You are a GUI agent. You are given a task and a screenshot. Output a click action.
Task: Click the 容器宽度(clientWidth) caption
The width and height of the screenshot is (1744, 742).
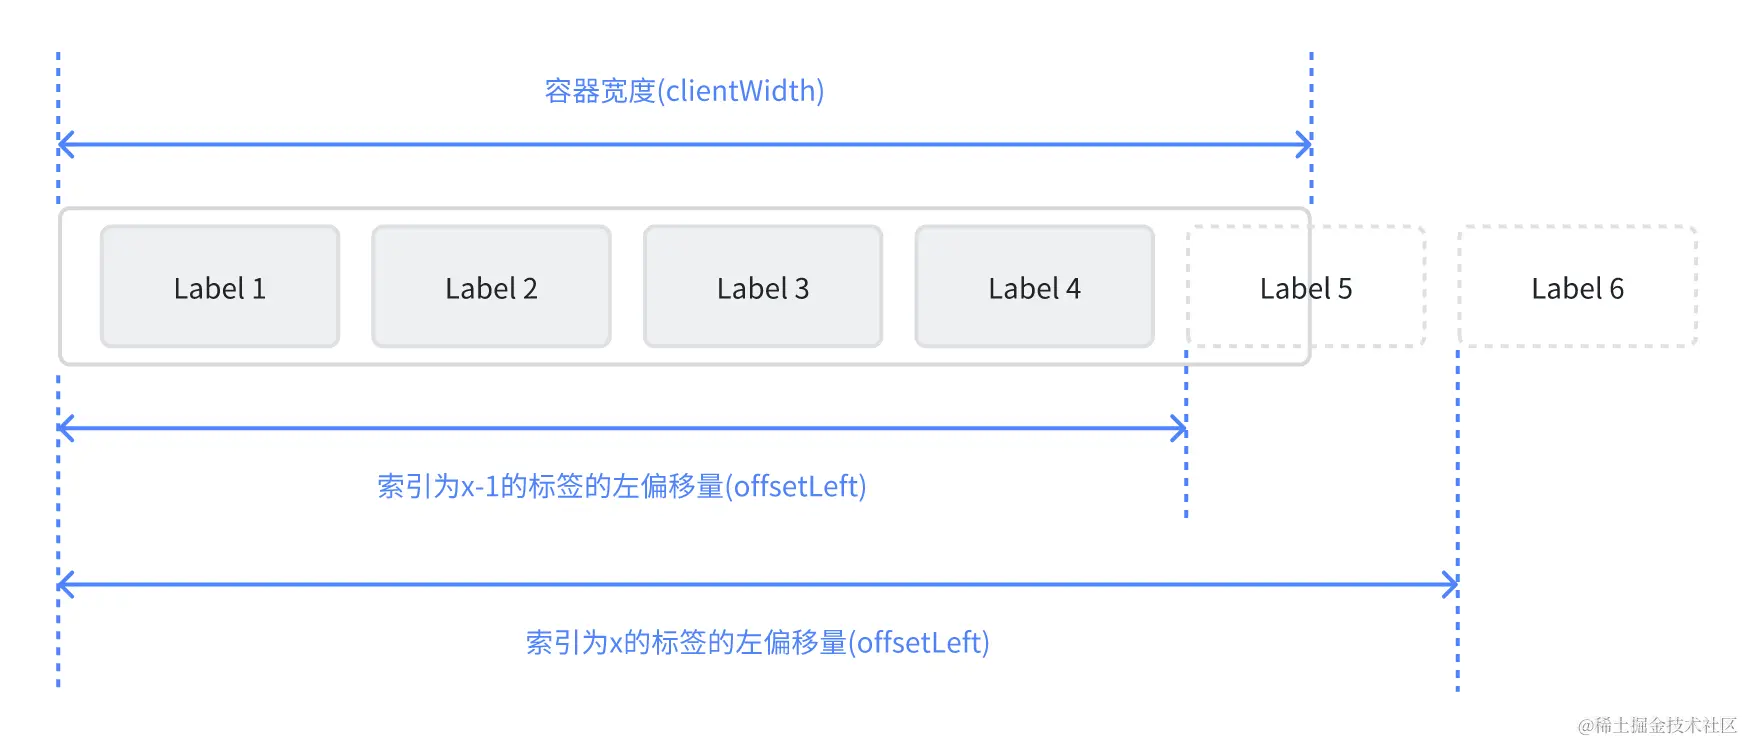684,91
